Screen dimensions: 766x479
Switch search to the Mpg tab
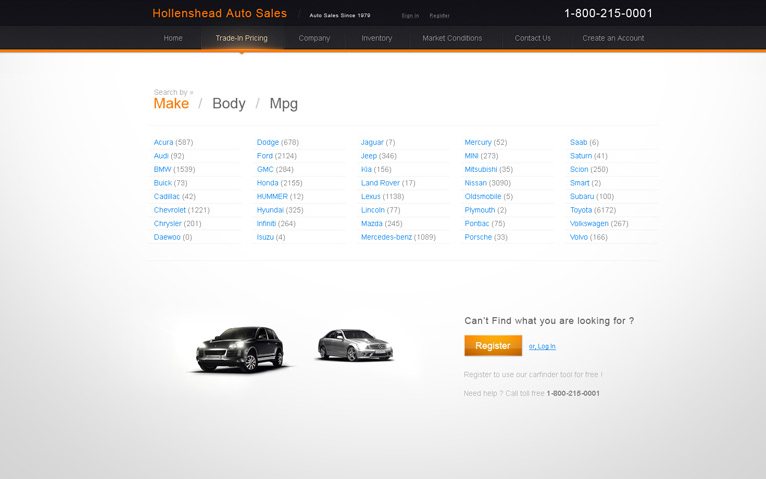283,104
